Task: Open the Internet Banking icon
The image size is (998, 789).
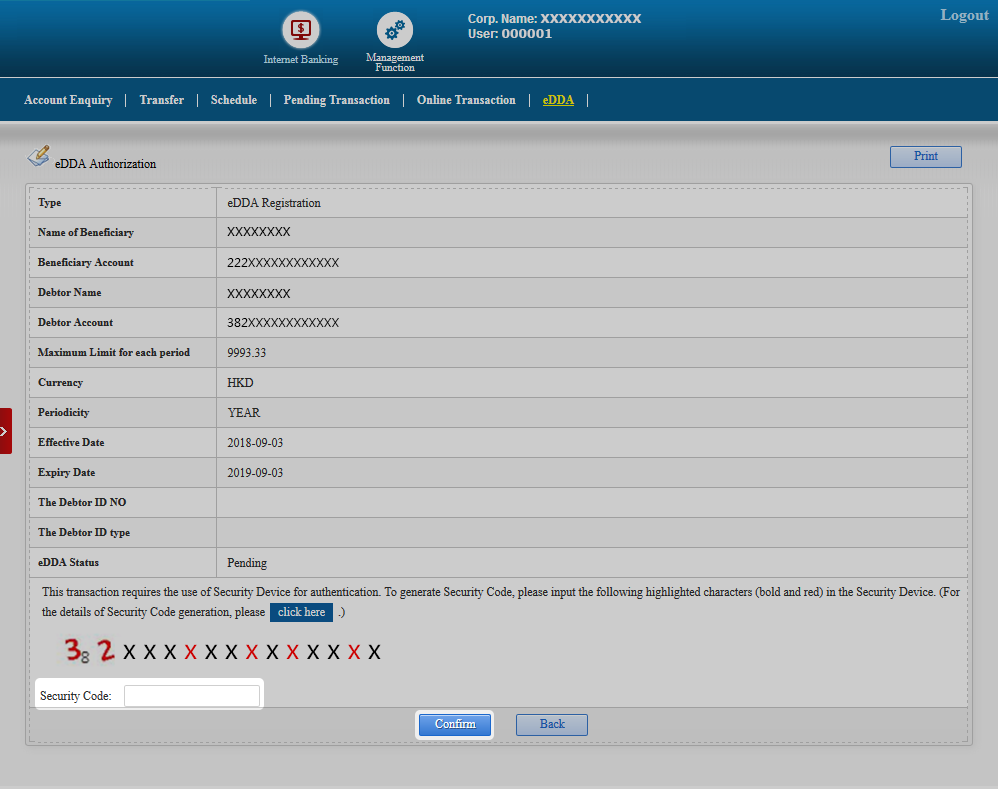Action: point(300,30)
